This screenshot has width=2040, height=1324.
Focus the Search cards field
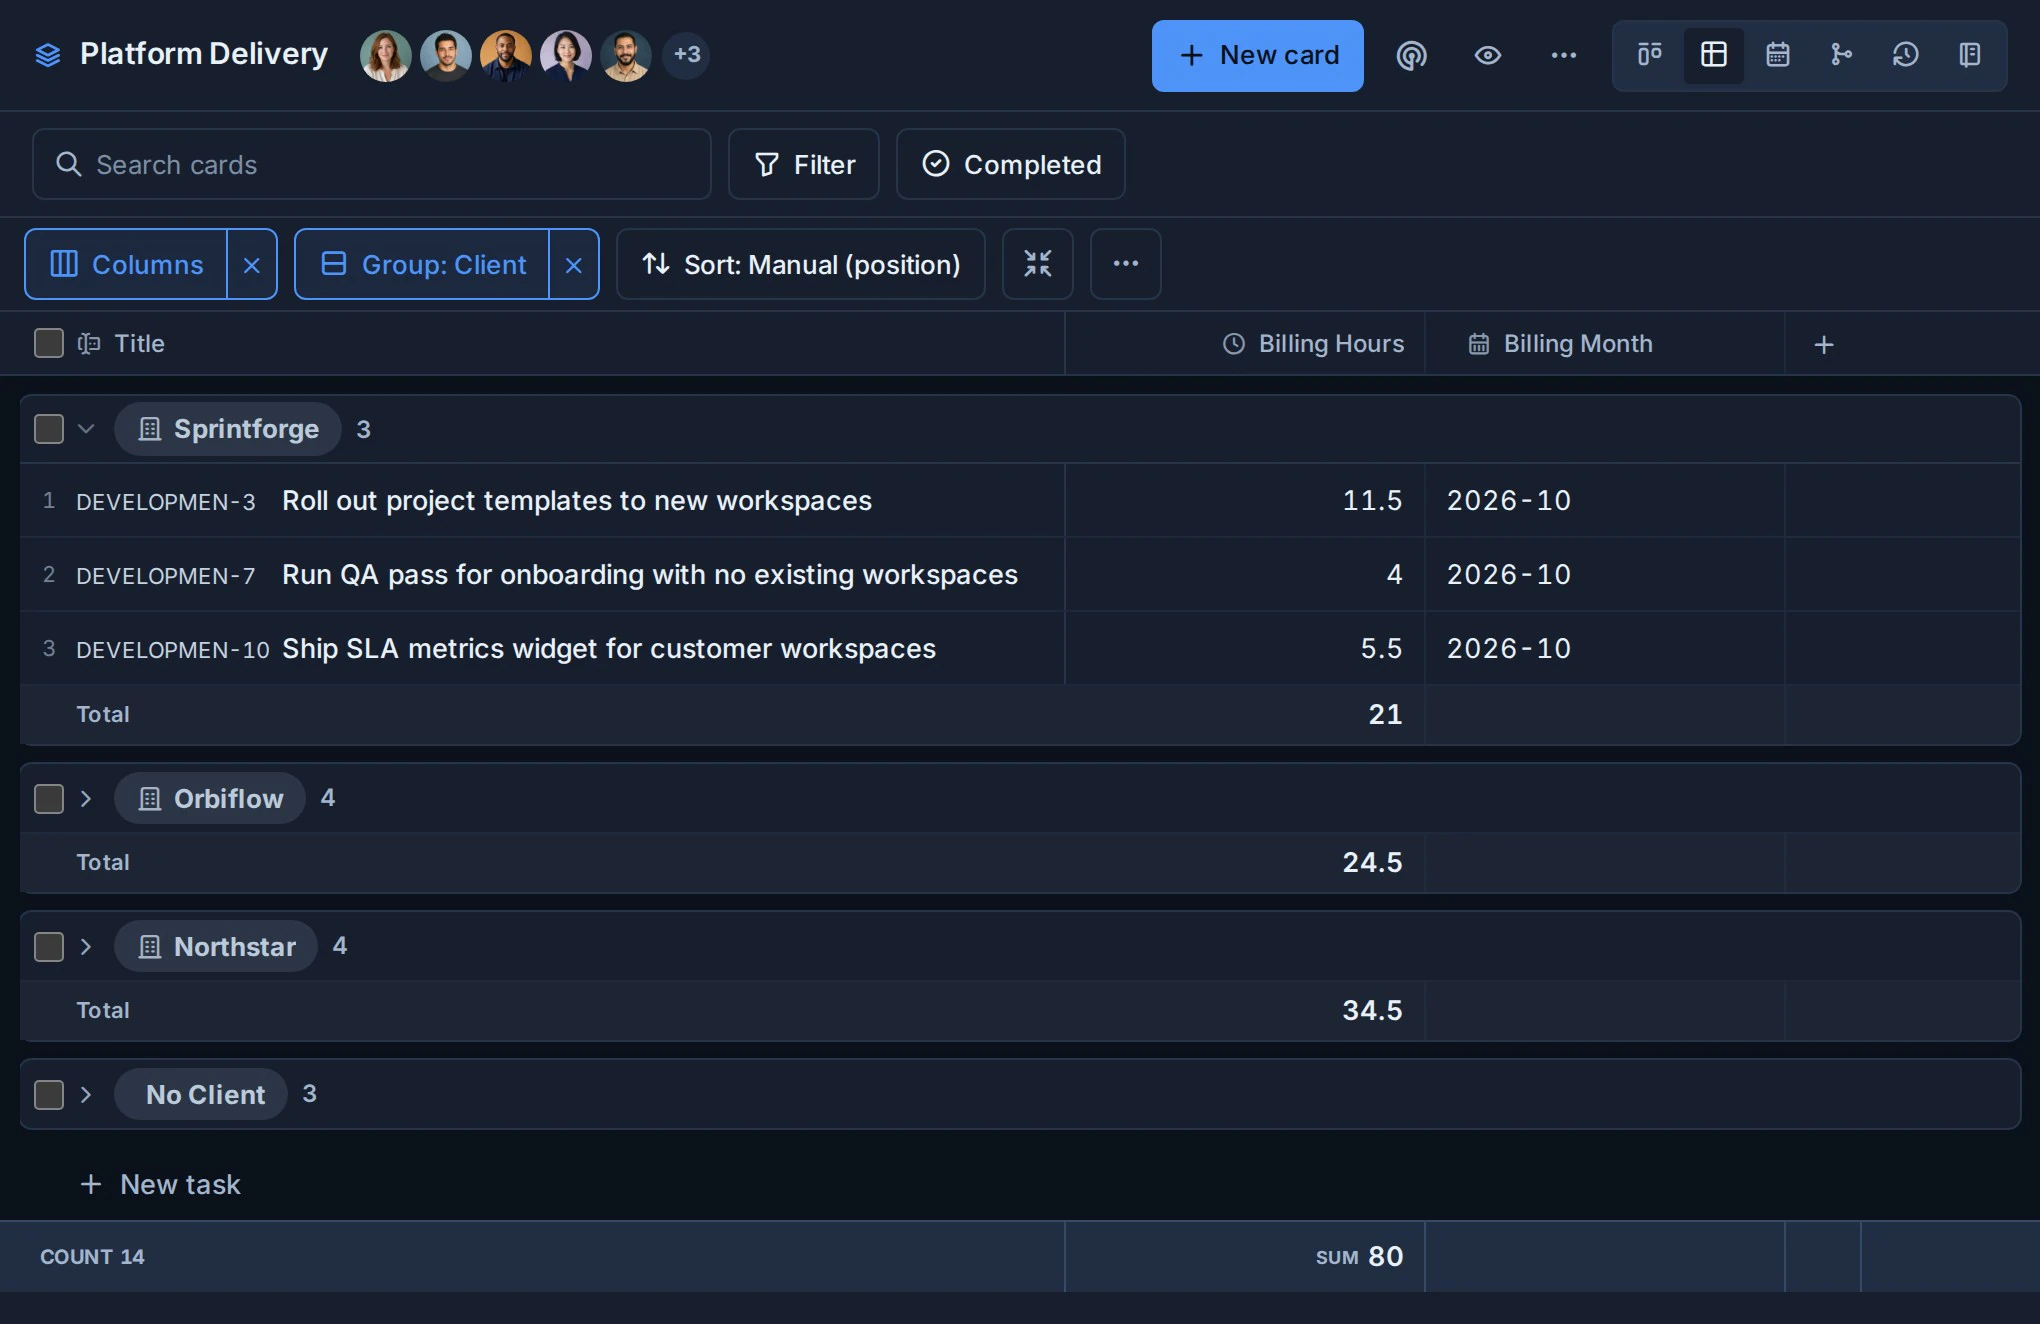tap(372, 164)
